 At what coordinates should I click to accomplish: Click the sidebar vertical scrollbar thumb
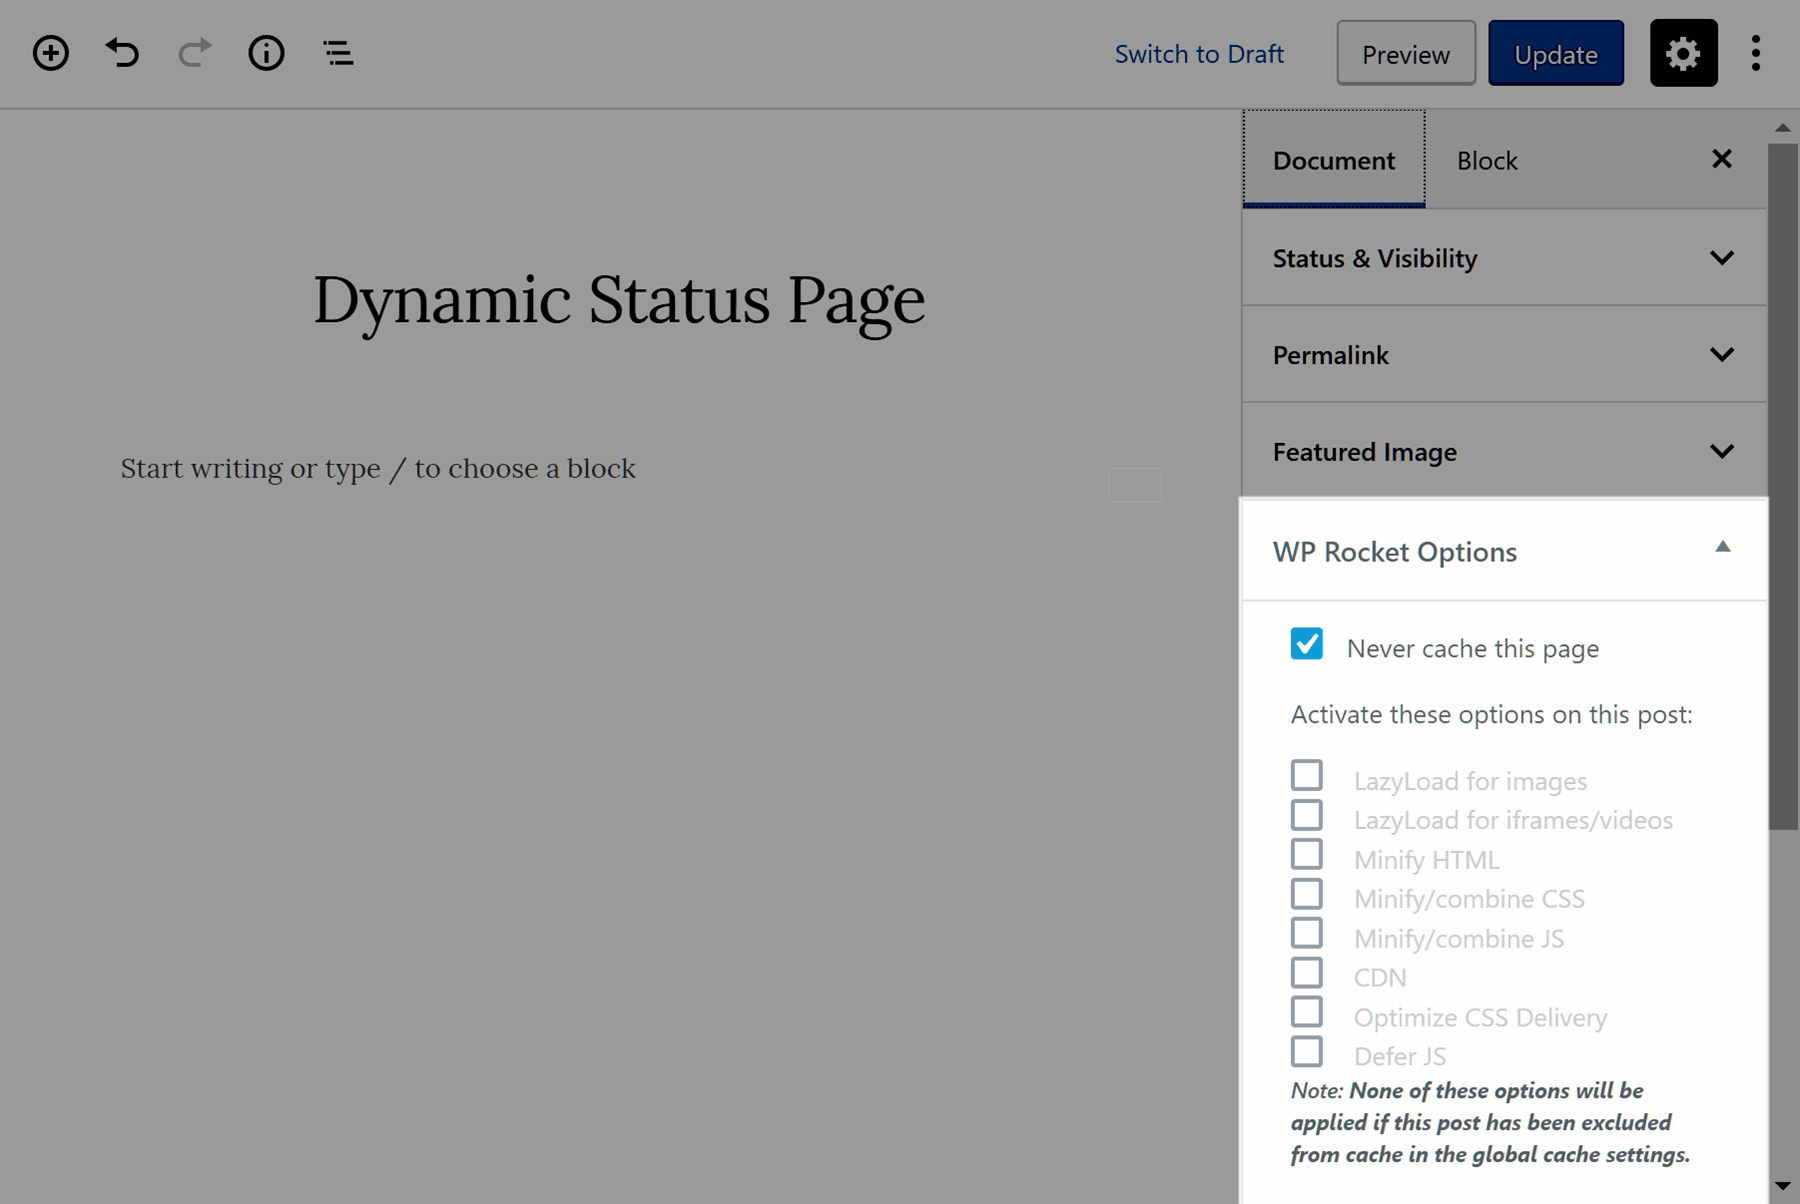[1782, 486]
